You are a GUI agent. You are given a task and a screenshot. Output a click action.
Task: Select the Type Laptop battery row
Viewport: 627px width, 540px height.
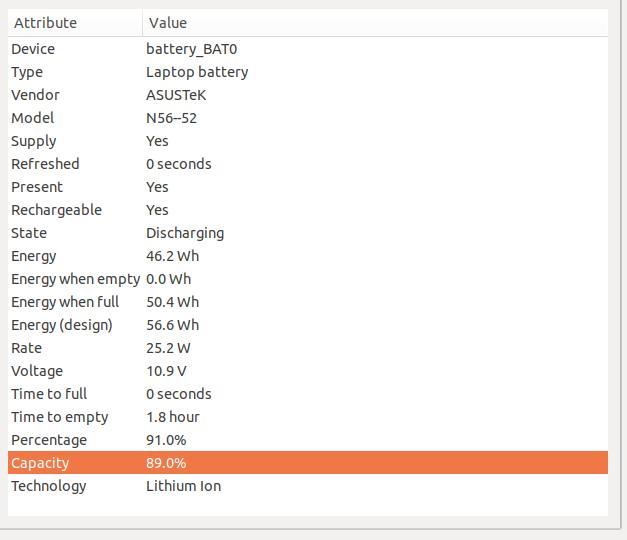(308, 72)
